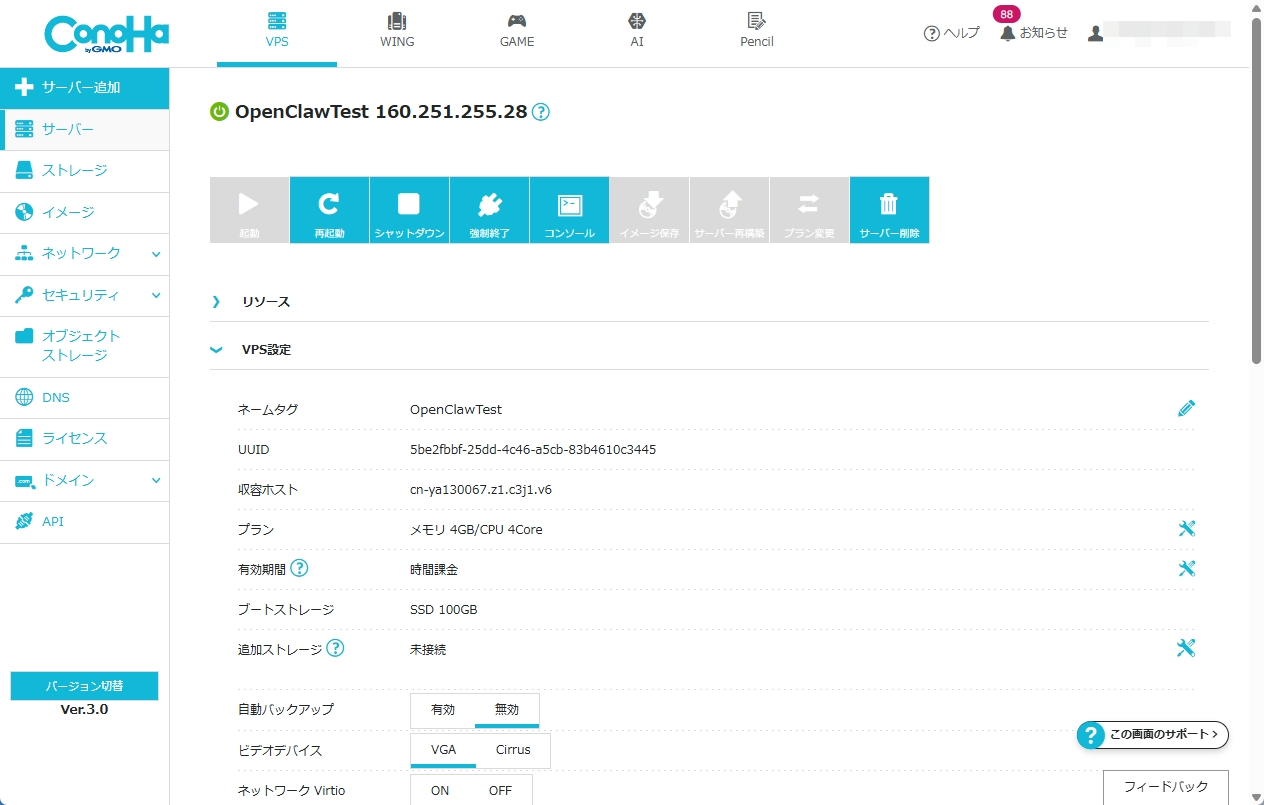
Task: Open API in the sidebar
Action: click(x=85, y=522)
